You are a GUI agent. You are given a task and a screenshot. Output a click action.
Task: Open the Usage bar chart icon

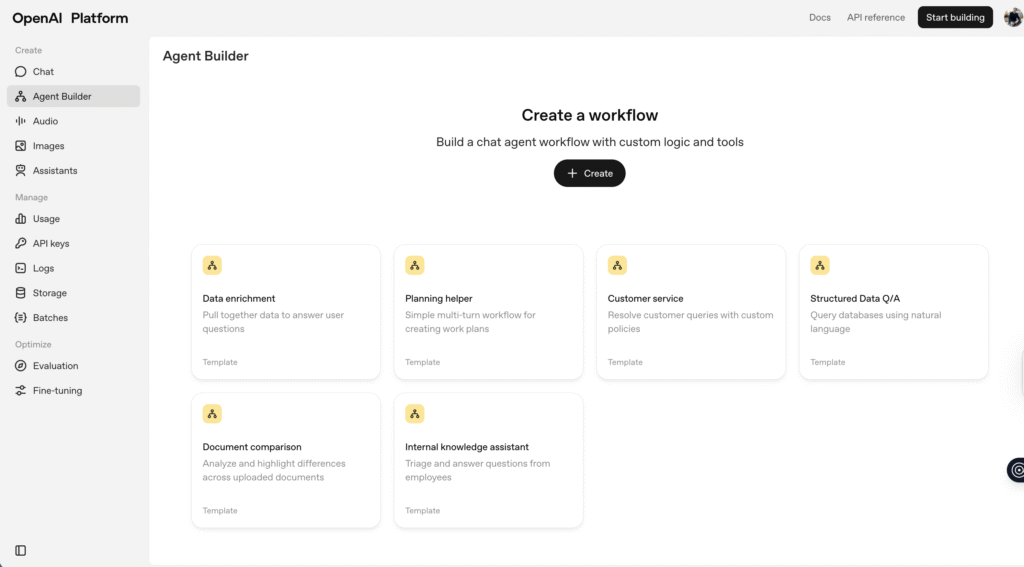click(x=21, y=219)
